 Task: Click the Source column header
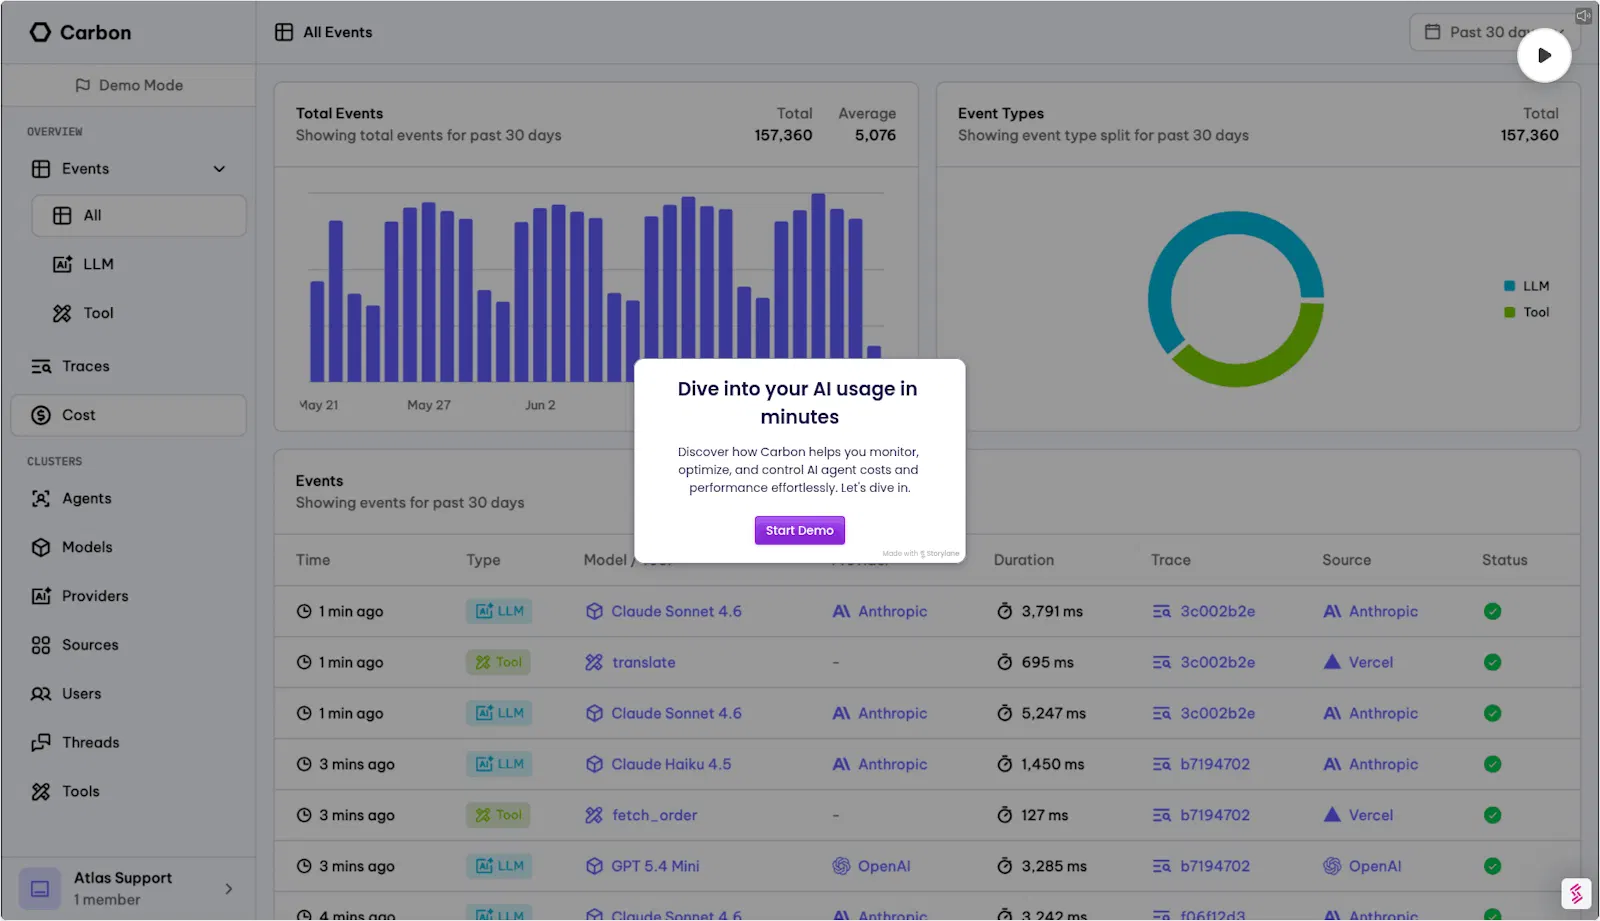(1347, 560)
